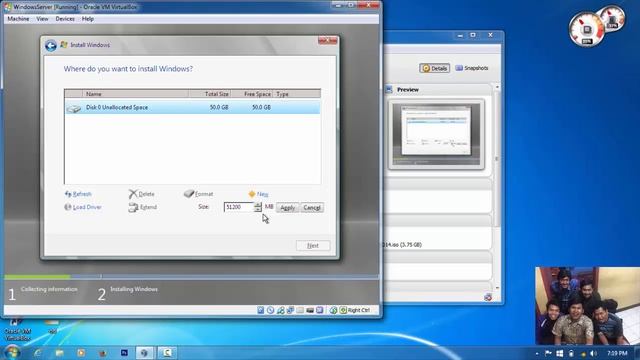
Task: Click the Load Driver link
Action: tap(83, 207)
